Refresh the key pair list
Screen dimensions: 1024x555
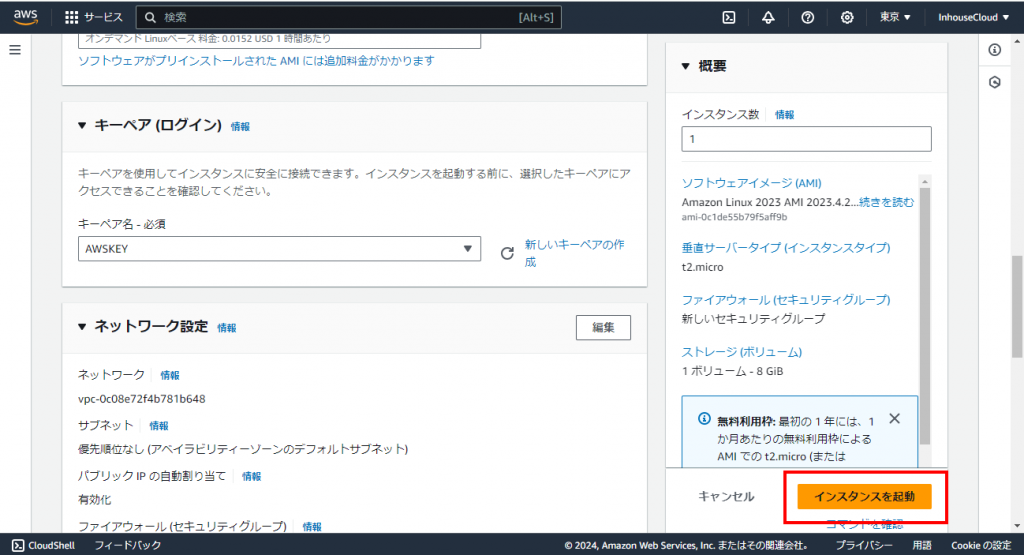tap(506, 253)
